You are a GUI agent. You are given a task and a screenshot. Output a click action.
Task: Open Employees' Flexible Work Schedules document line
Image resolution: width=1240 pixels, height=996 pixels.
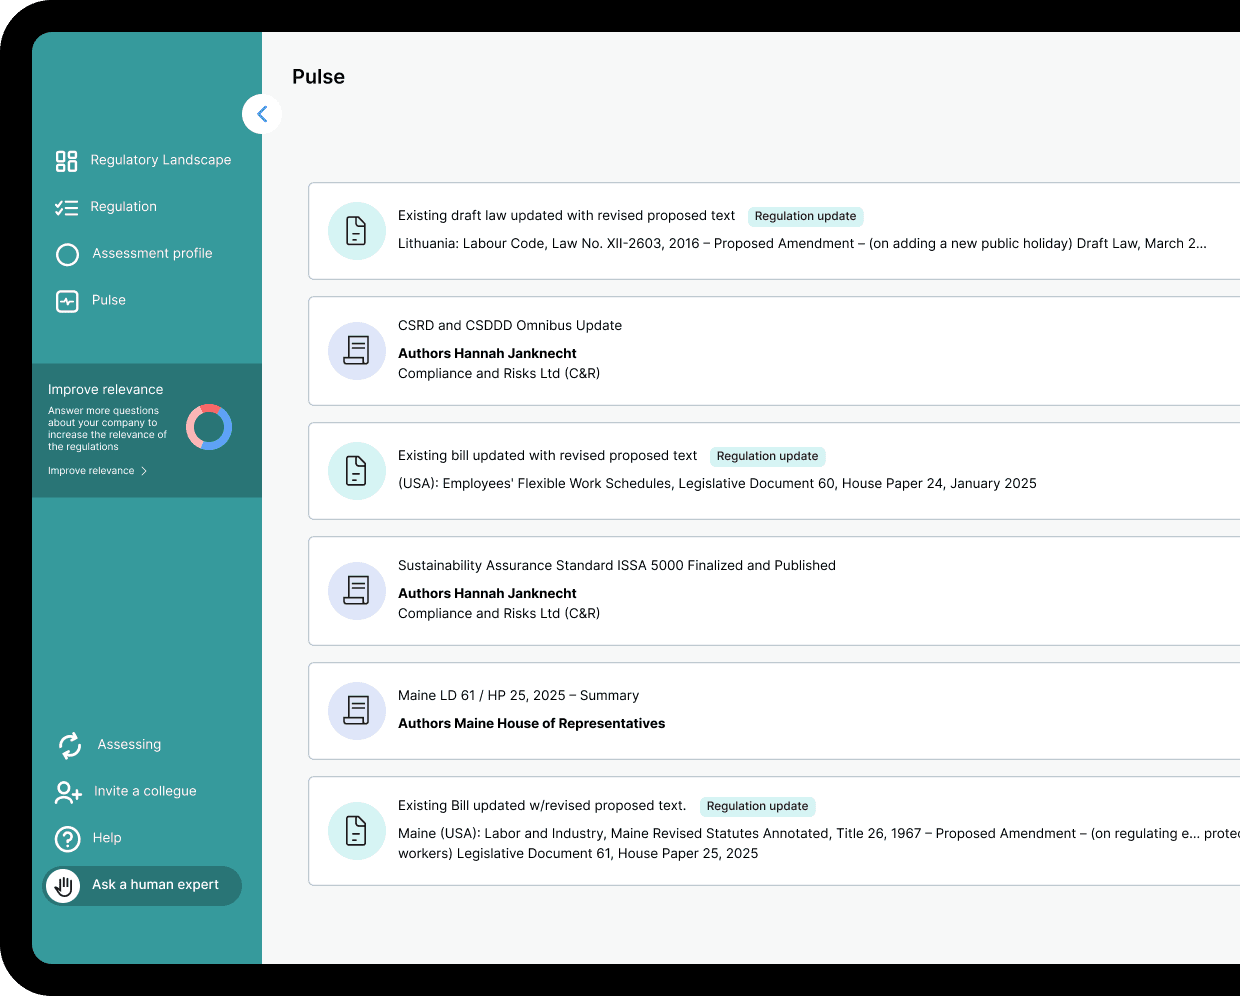(717, 483)
